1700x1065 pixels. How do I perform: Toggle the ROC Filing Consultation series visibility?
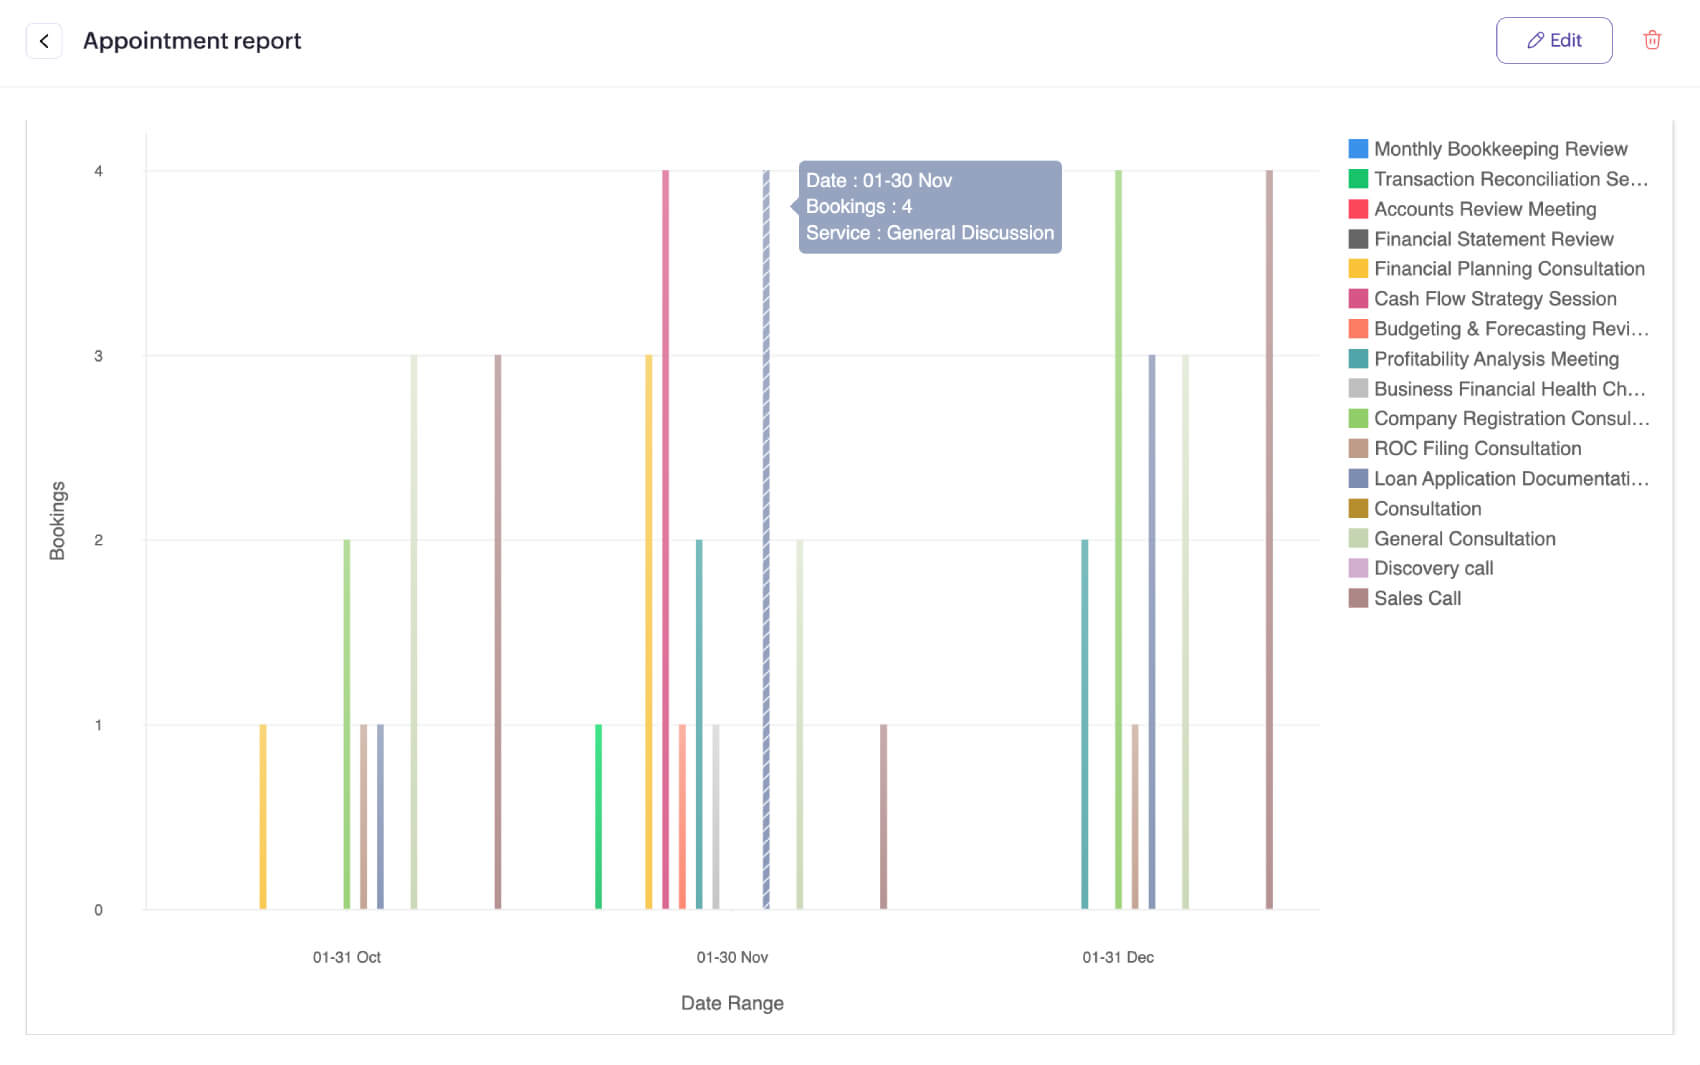1478,448
